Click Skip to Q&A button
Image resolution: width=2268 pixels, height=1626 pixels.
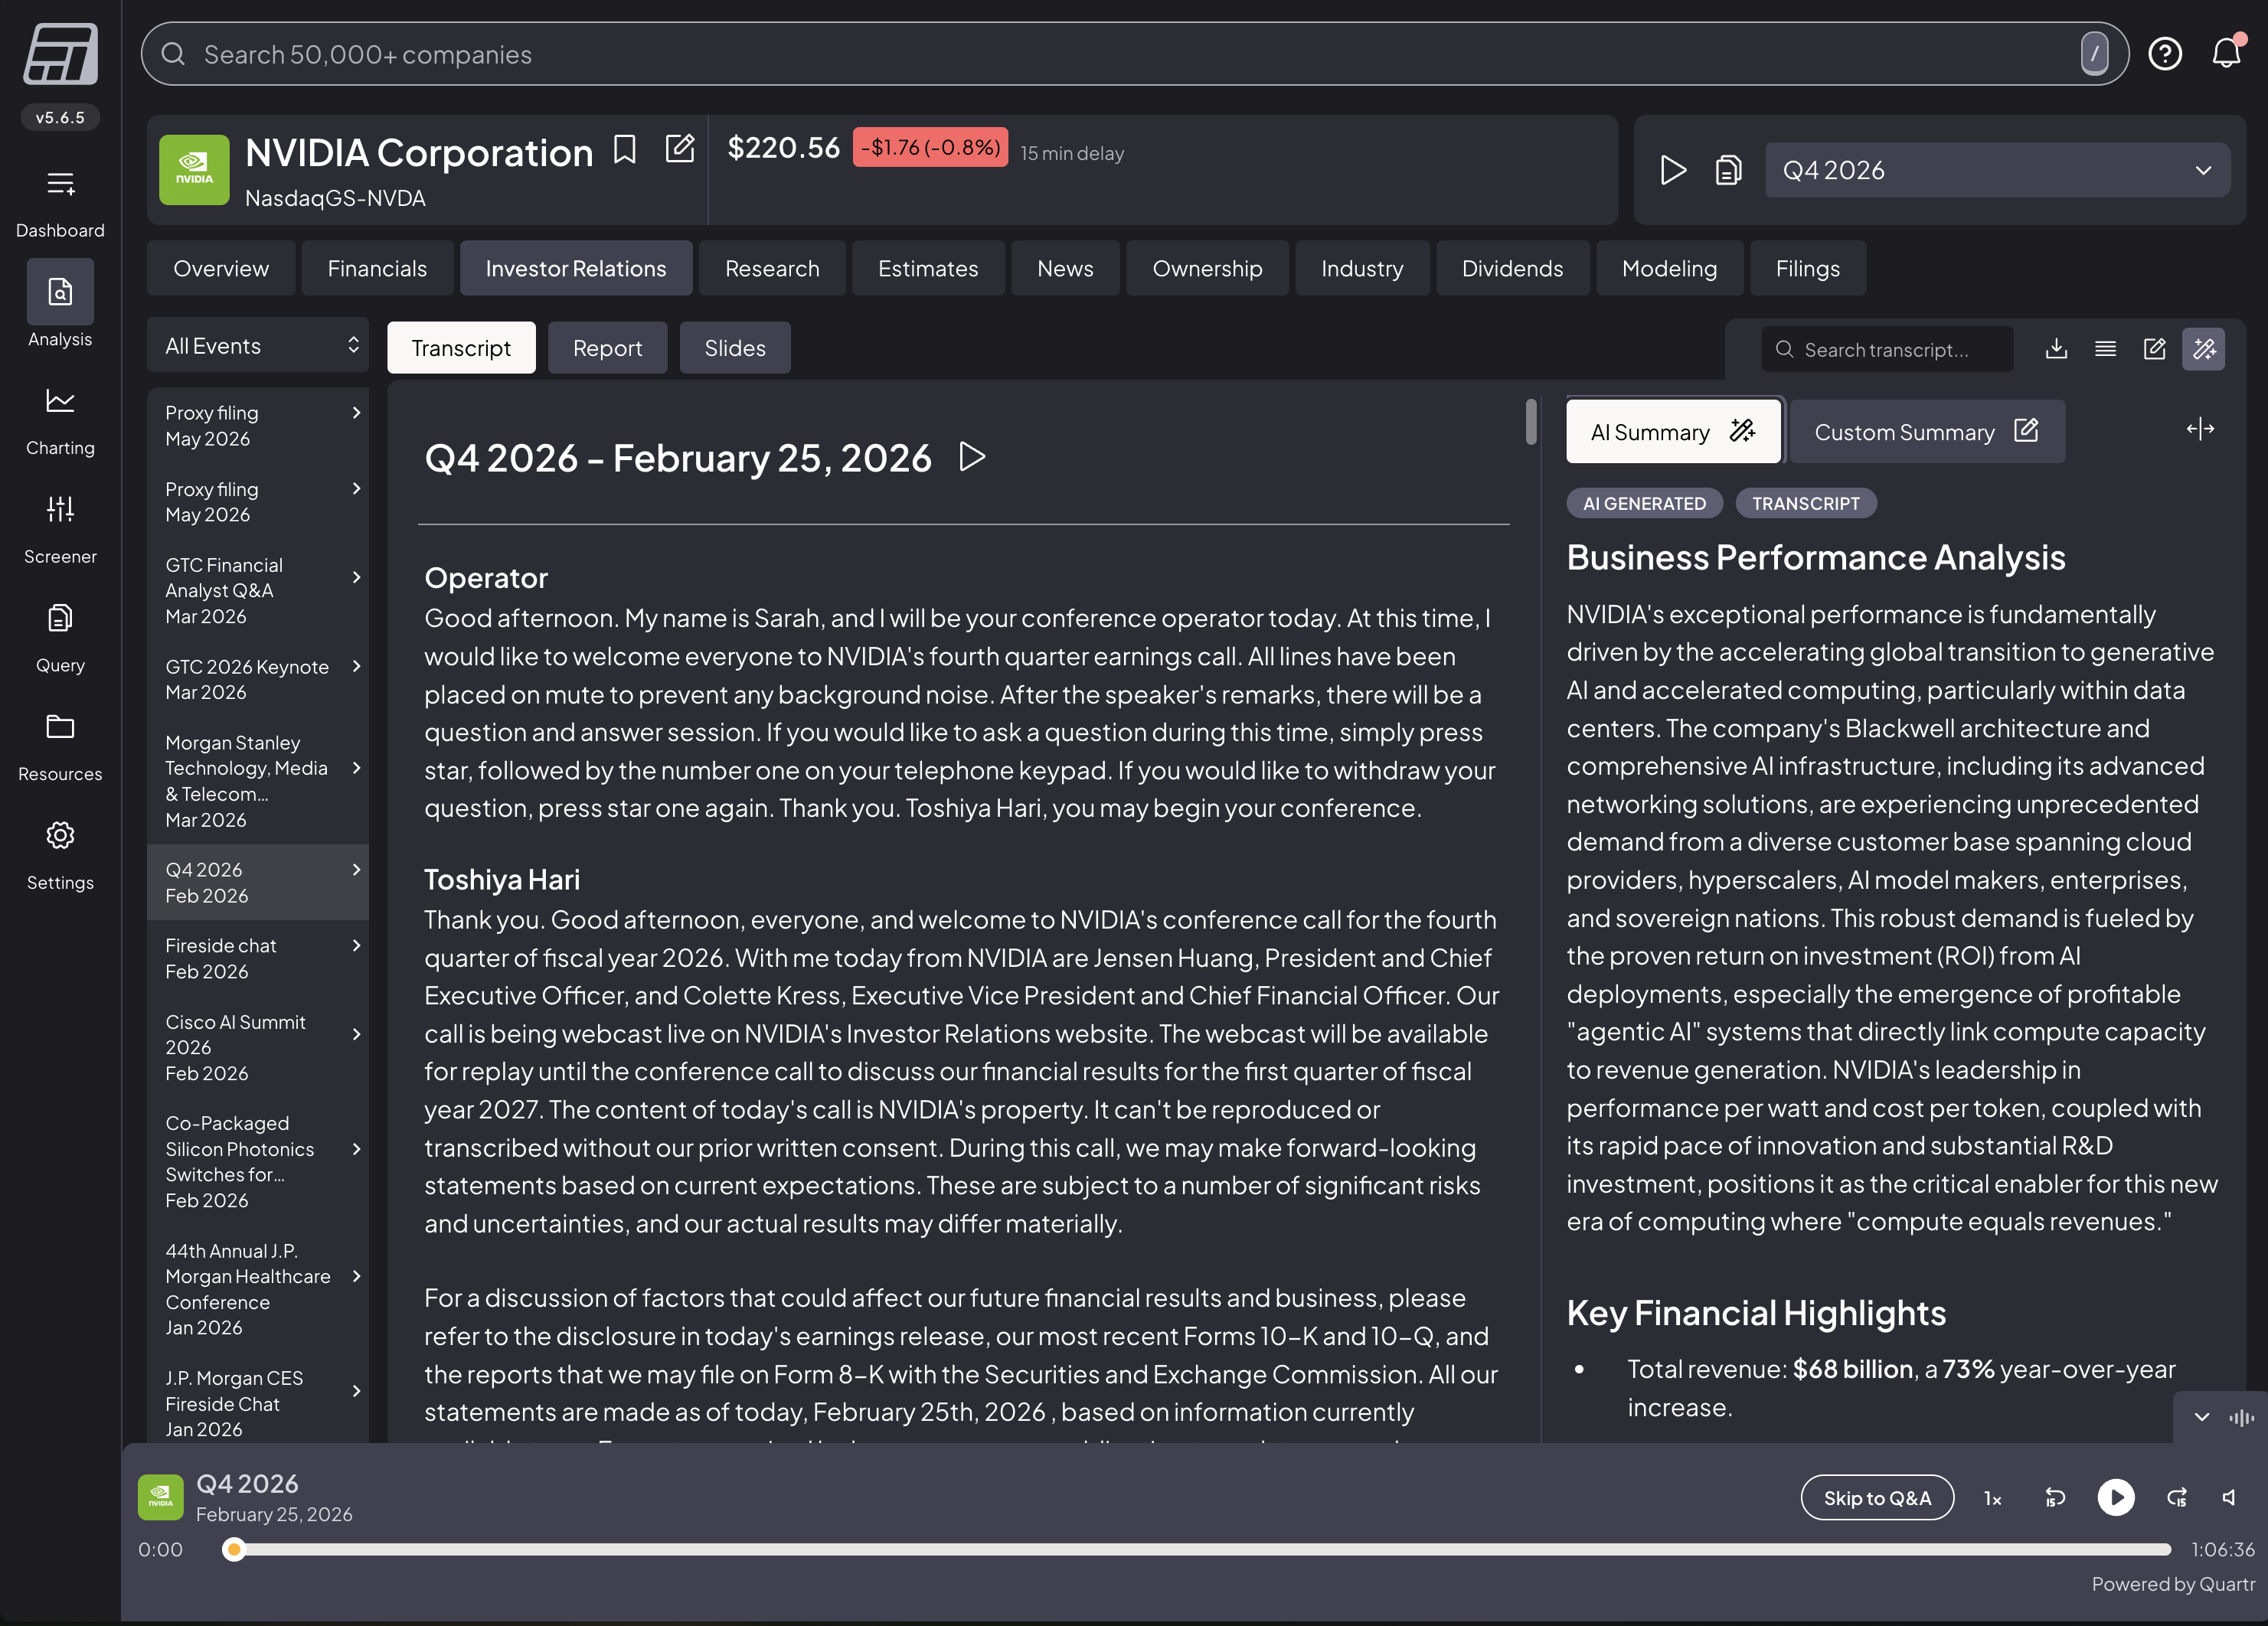1877,1498
